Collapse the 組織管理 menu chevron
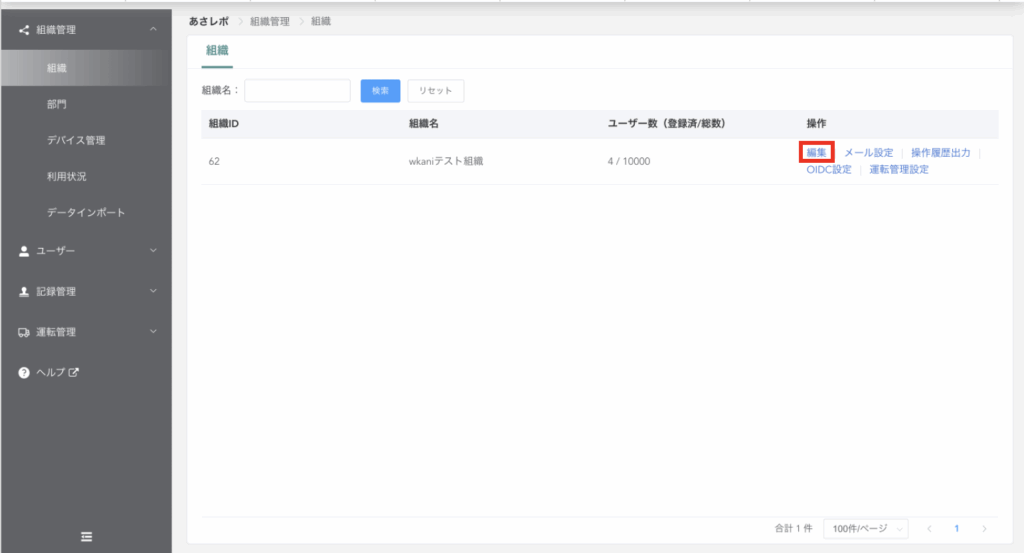The width and height of the screenshot is (1024, 553). [x=153, y=30]
